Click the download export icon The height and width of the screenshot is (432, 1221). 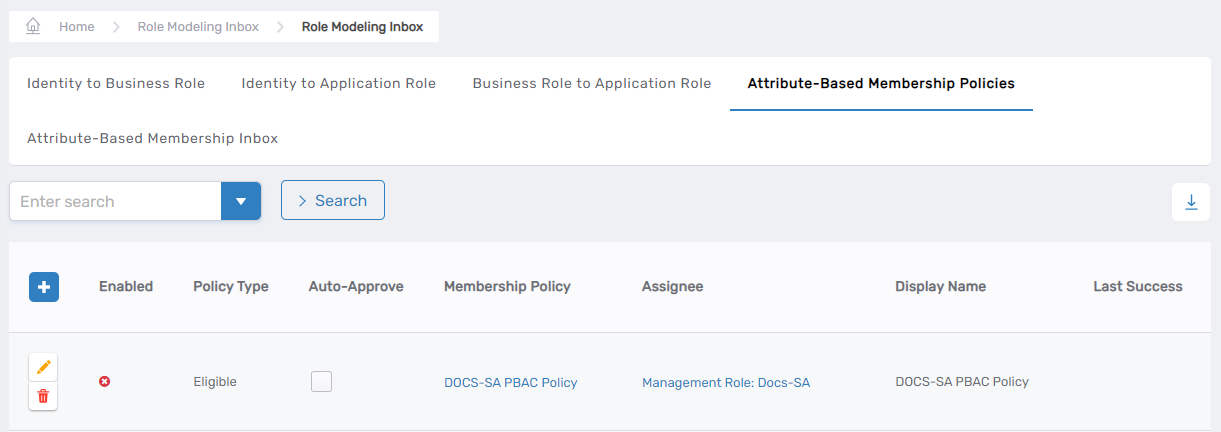tap(1191, 202)
